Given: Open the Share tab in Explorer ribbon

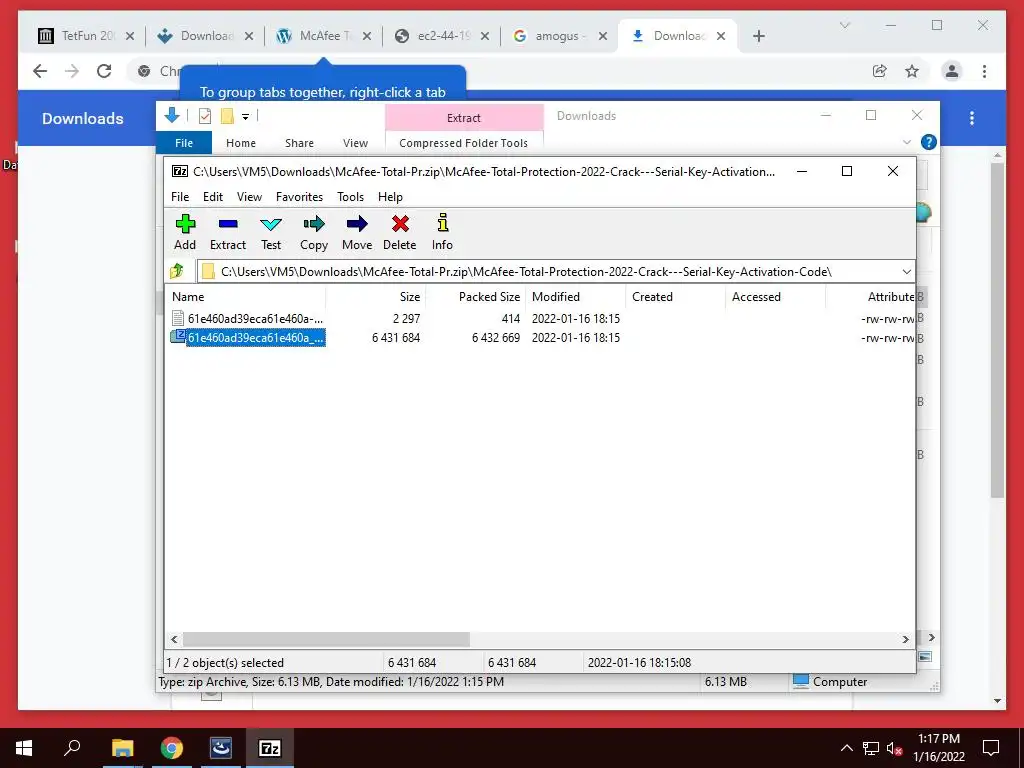Looking at the screenshot, I should point(299,143).
